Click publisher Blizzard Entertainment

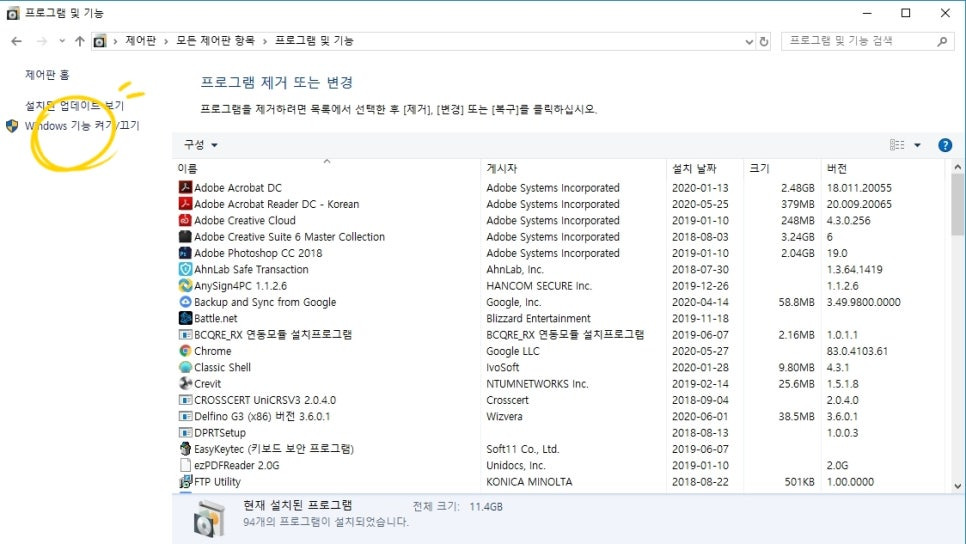tap(538, 319)
